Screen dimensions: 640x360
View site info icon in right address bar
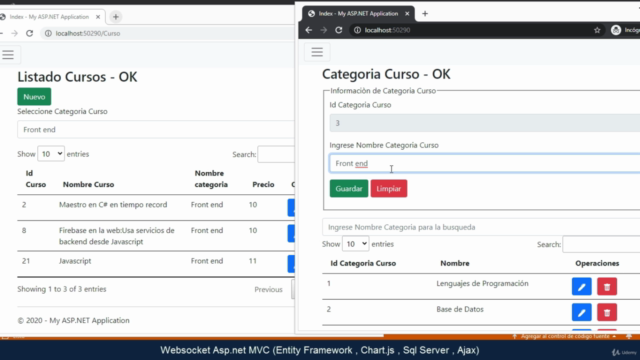357,30
